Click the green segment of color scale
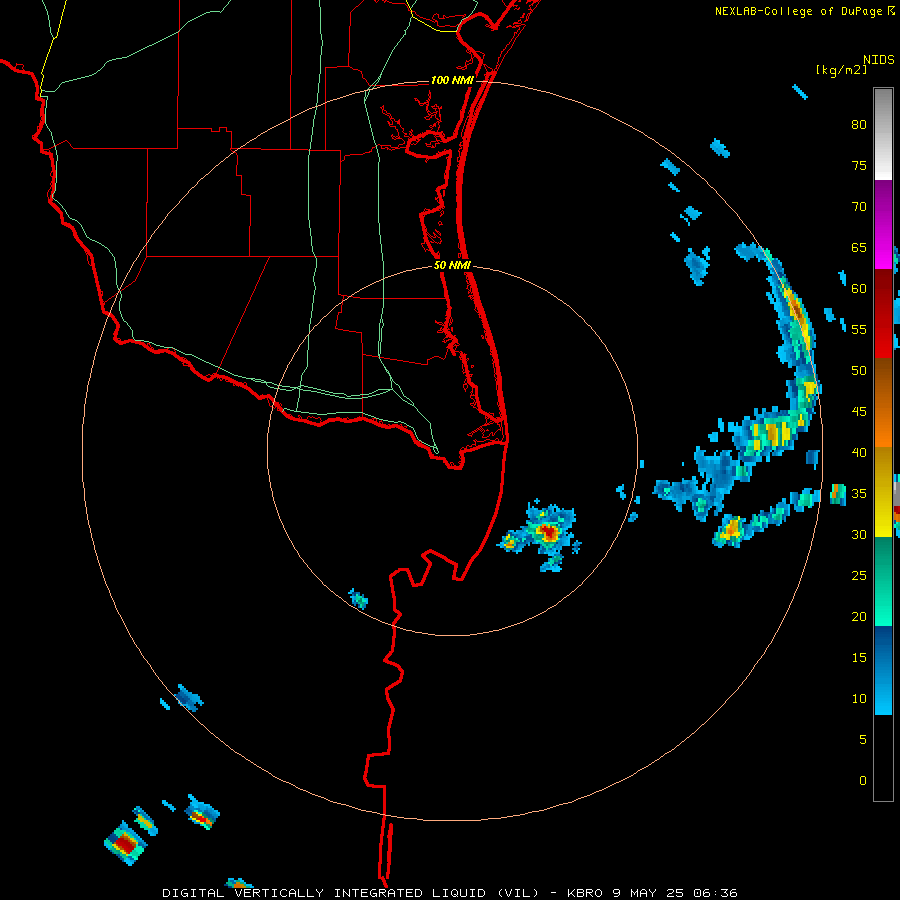 click(x=883, y=581)
